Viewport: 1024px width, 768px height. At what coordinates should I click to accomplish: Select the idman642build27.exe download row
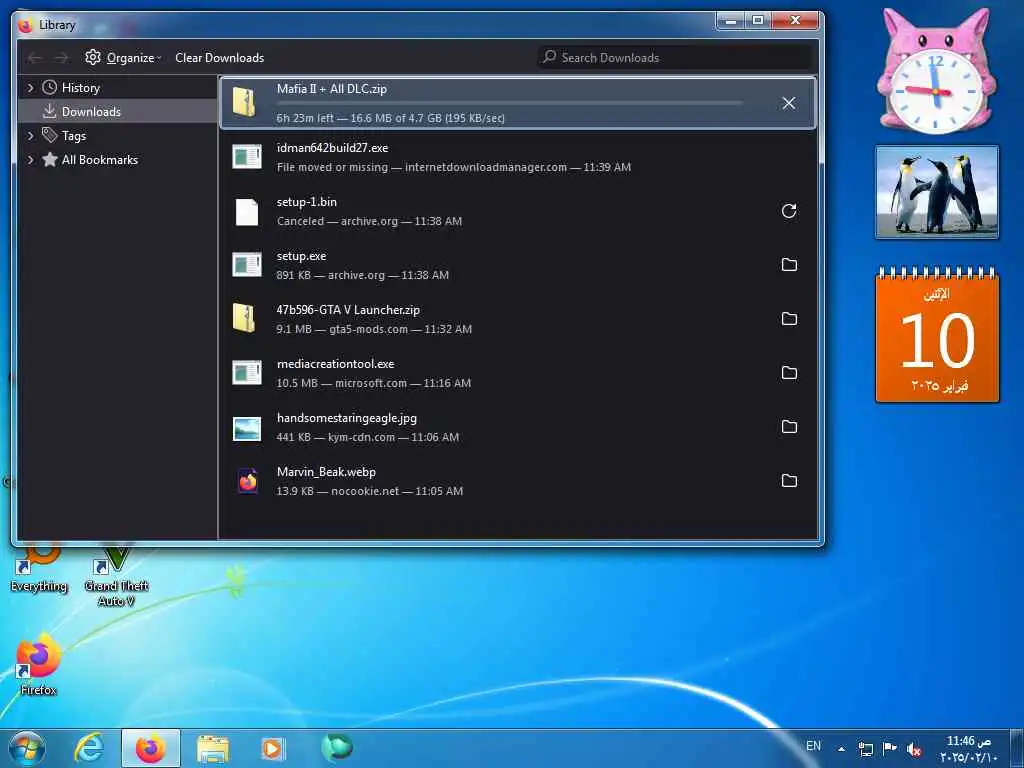(517, 157)
